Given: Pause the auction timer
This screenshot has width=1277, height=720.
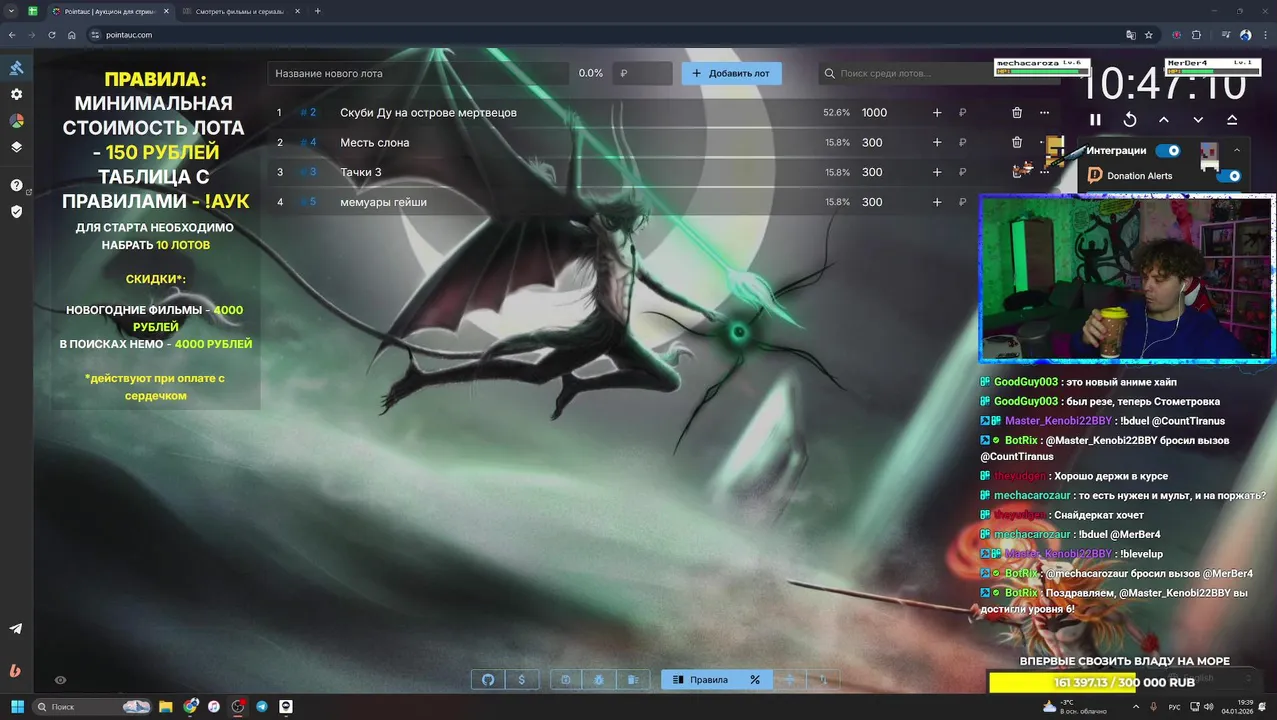Looking at the screenshot, I should (x=1095, y=119).
